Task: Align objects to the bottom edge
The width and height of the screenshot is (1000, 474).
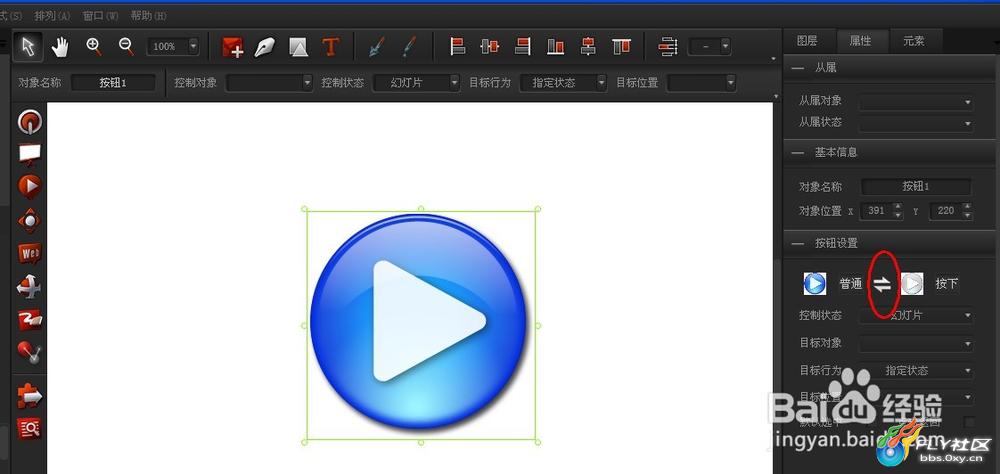Action: [555, 46]
